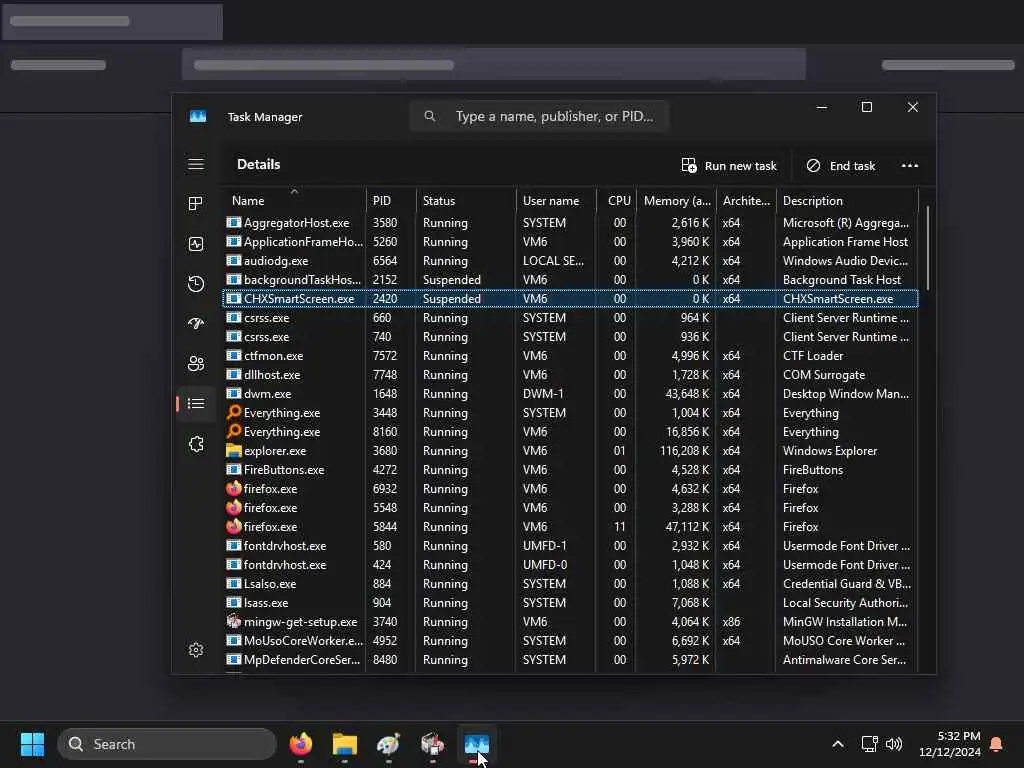1024x768 pixels.
Task: Select the Lsalso.exe process
Action: tap(571, 583)
